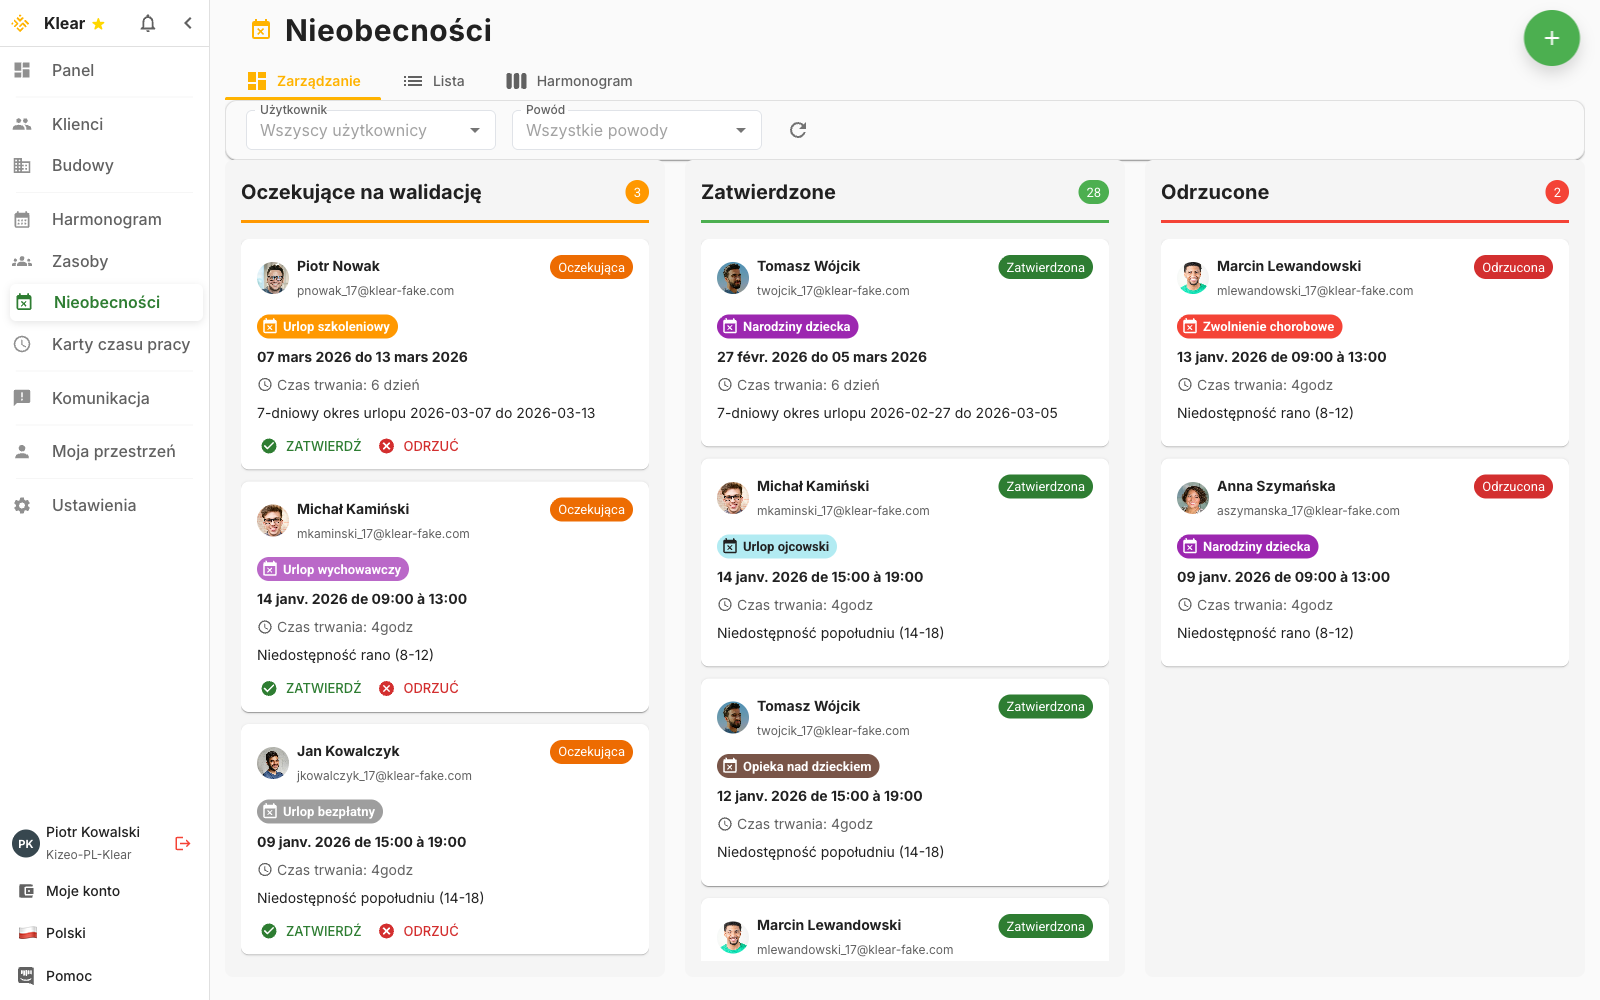Click the Polski language selector
The image size is (1600, 1000).
click(65, 933)
